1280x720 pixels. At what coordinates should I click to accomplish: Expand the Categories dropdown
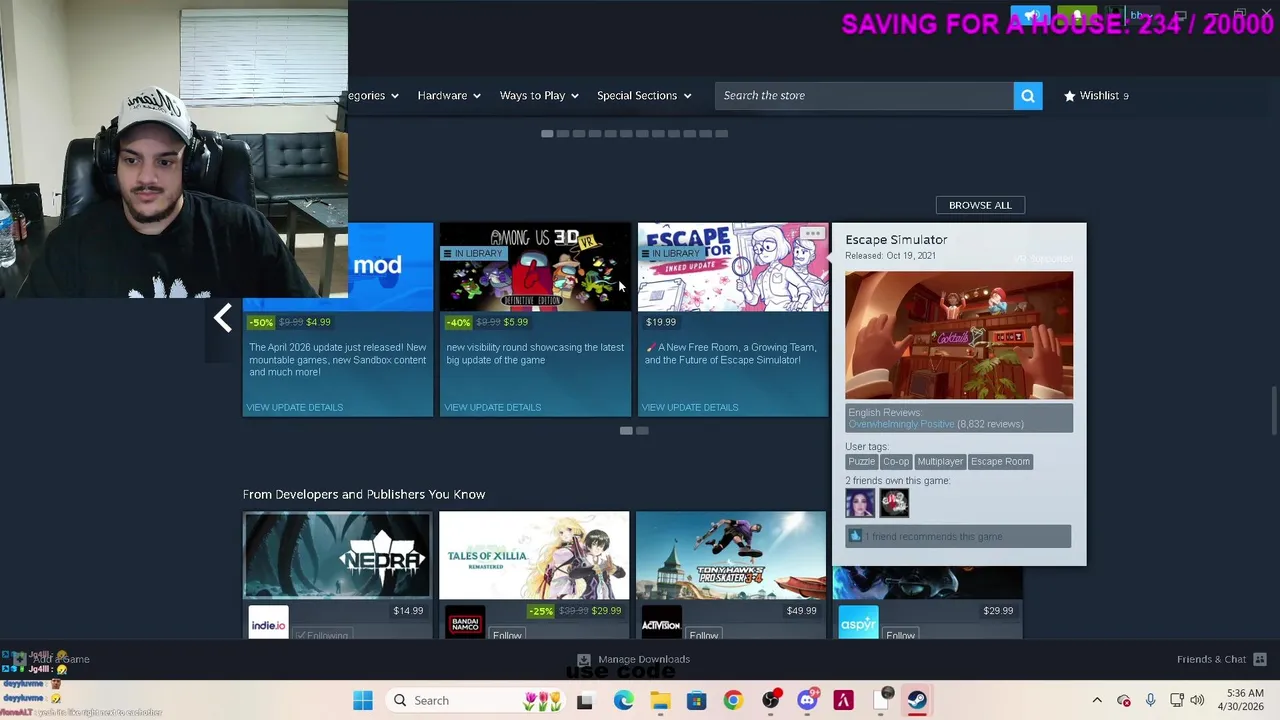pyautogui.click(x=374, y=95)
